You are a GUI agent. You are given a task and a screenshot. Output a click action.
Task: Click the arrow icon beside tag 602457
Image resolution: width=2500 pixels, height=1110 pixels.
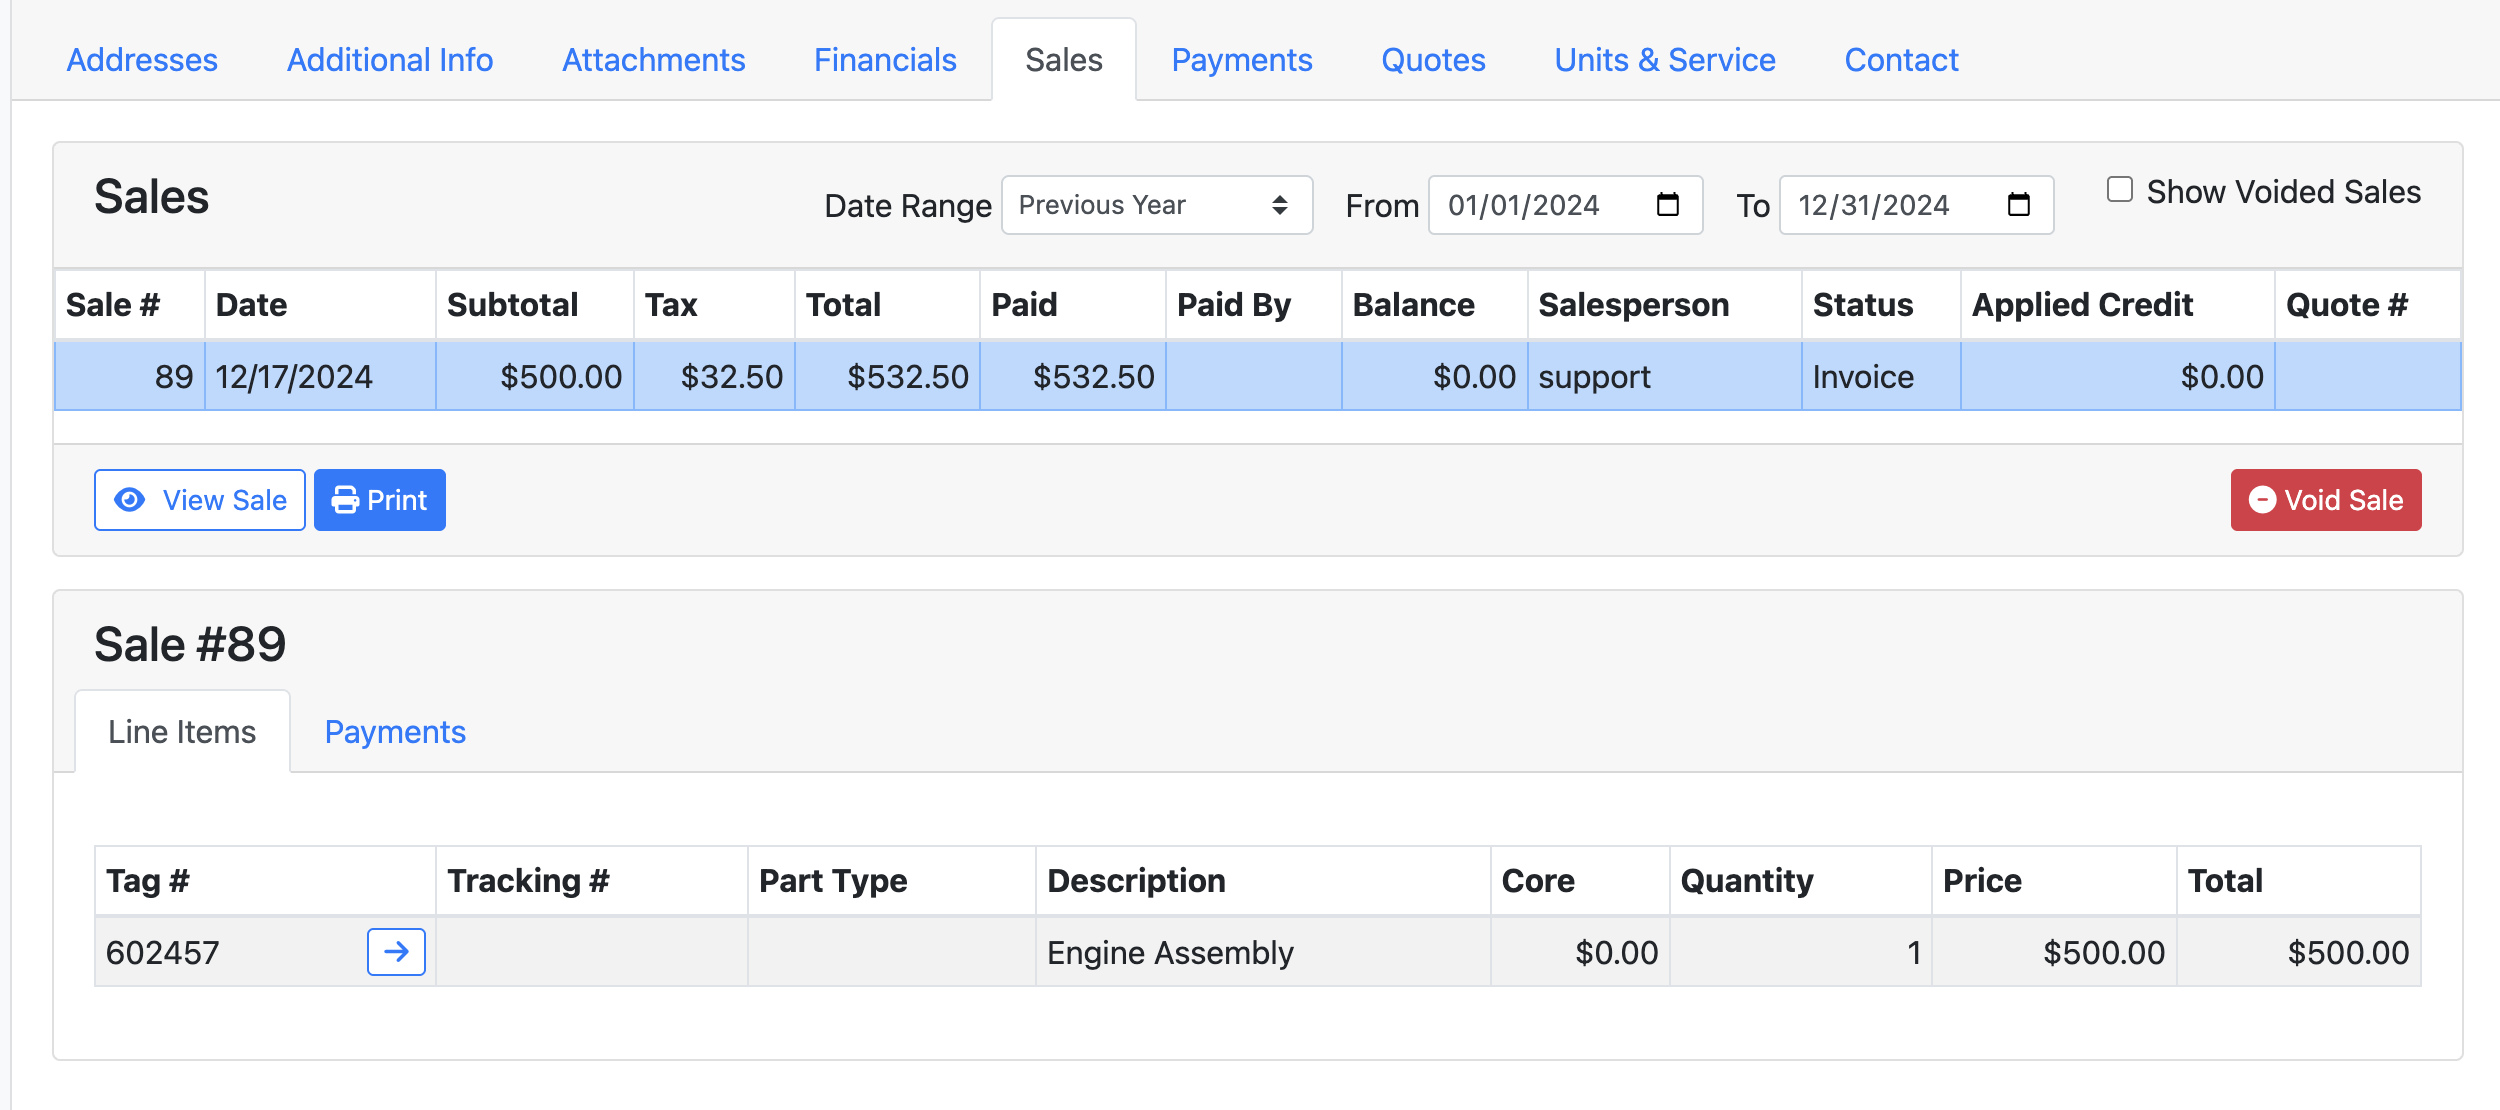click(x=394, y=952)
